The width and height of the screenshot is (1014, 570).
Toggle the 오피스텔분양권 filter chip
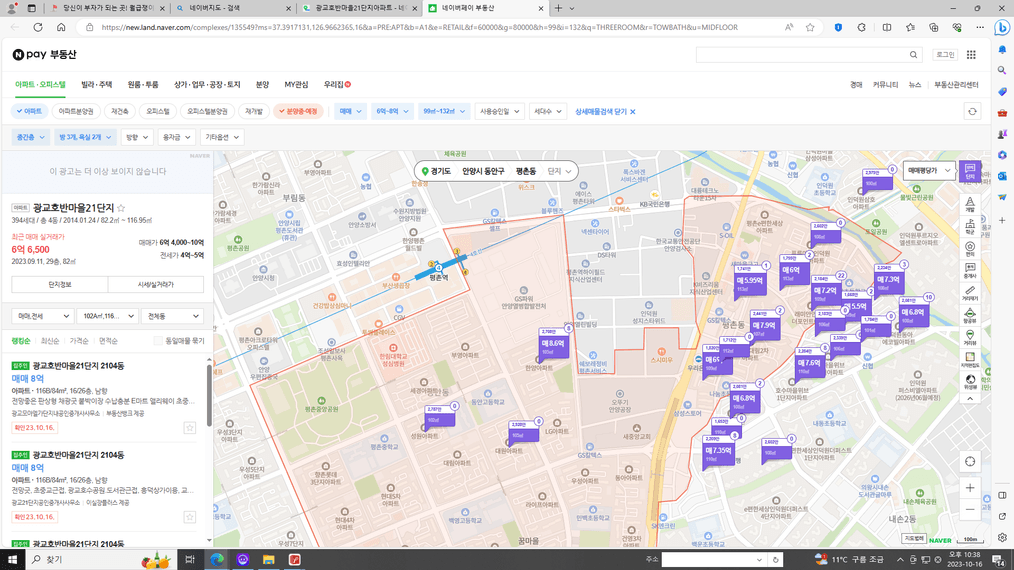(x=207, y=111)
